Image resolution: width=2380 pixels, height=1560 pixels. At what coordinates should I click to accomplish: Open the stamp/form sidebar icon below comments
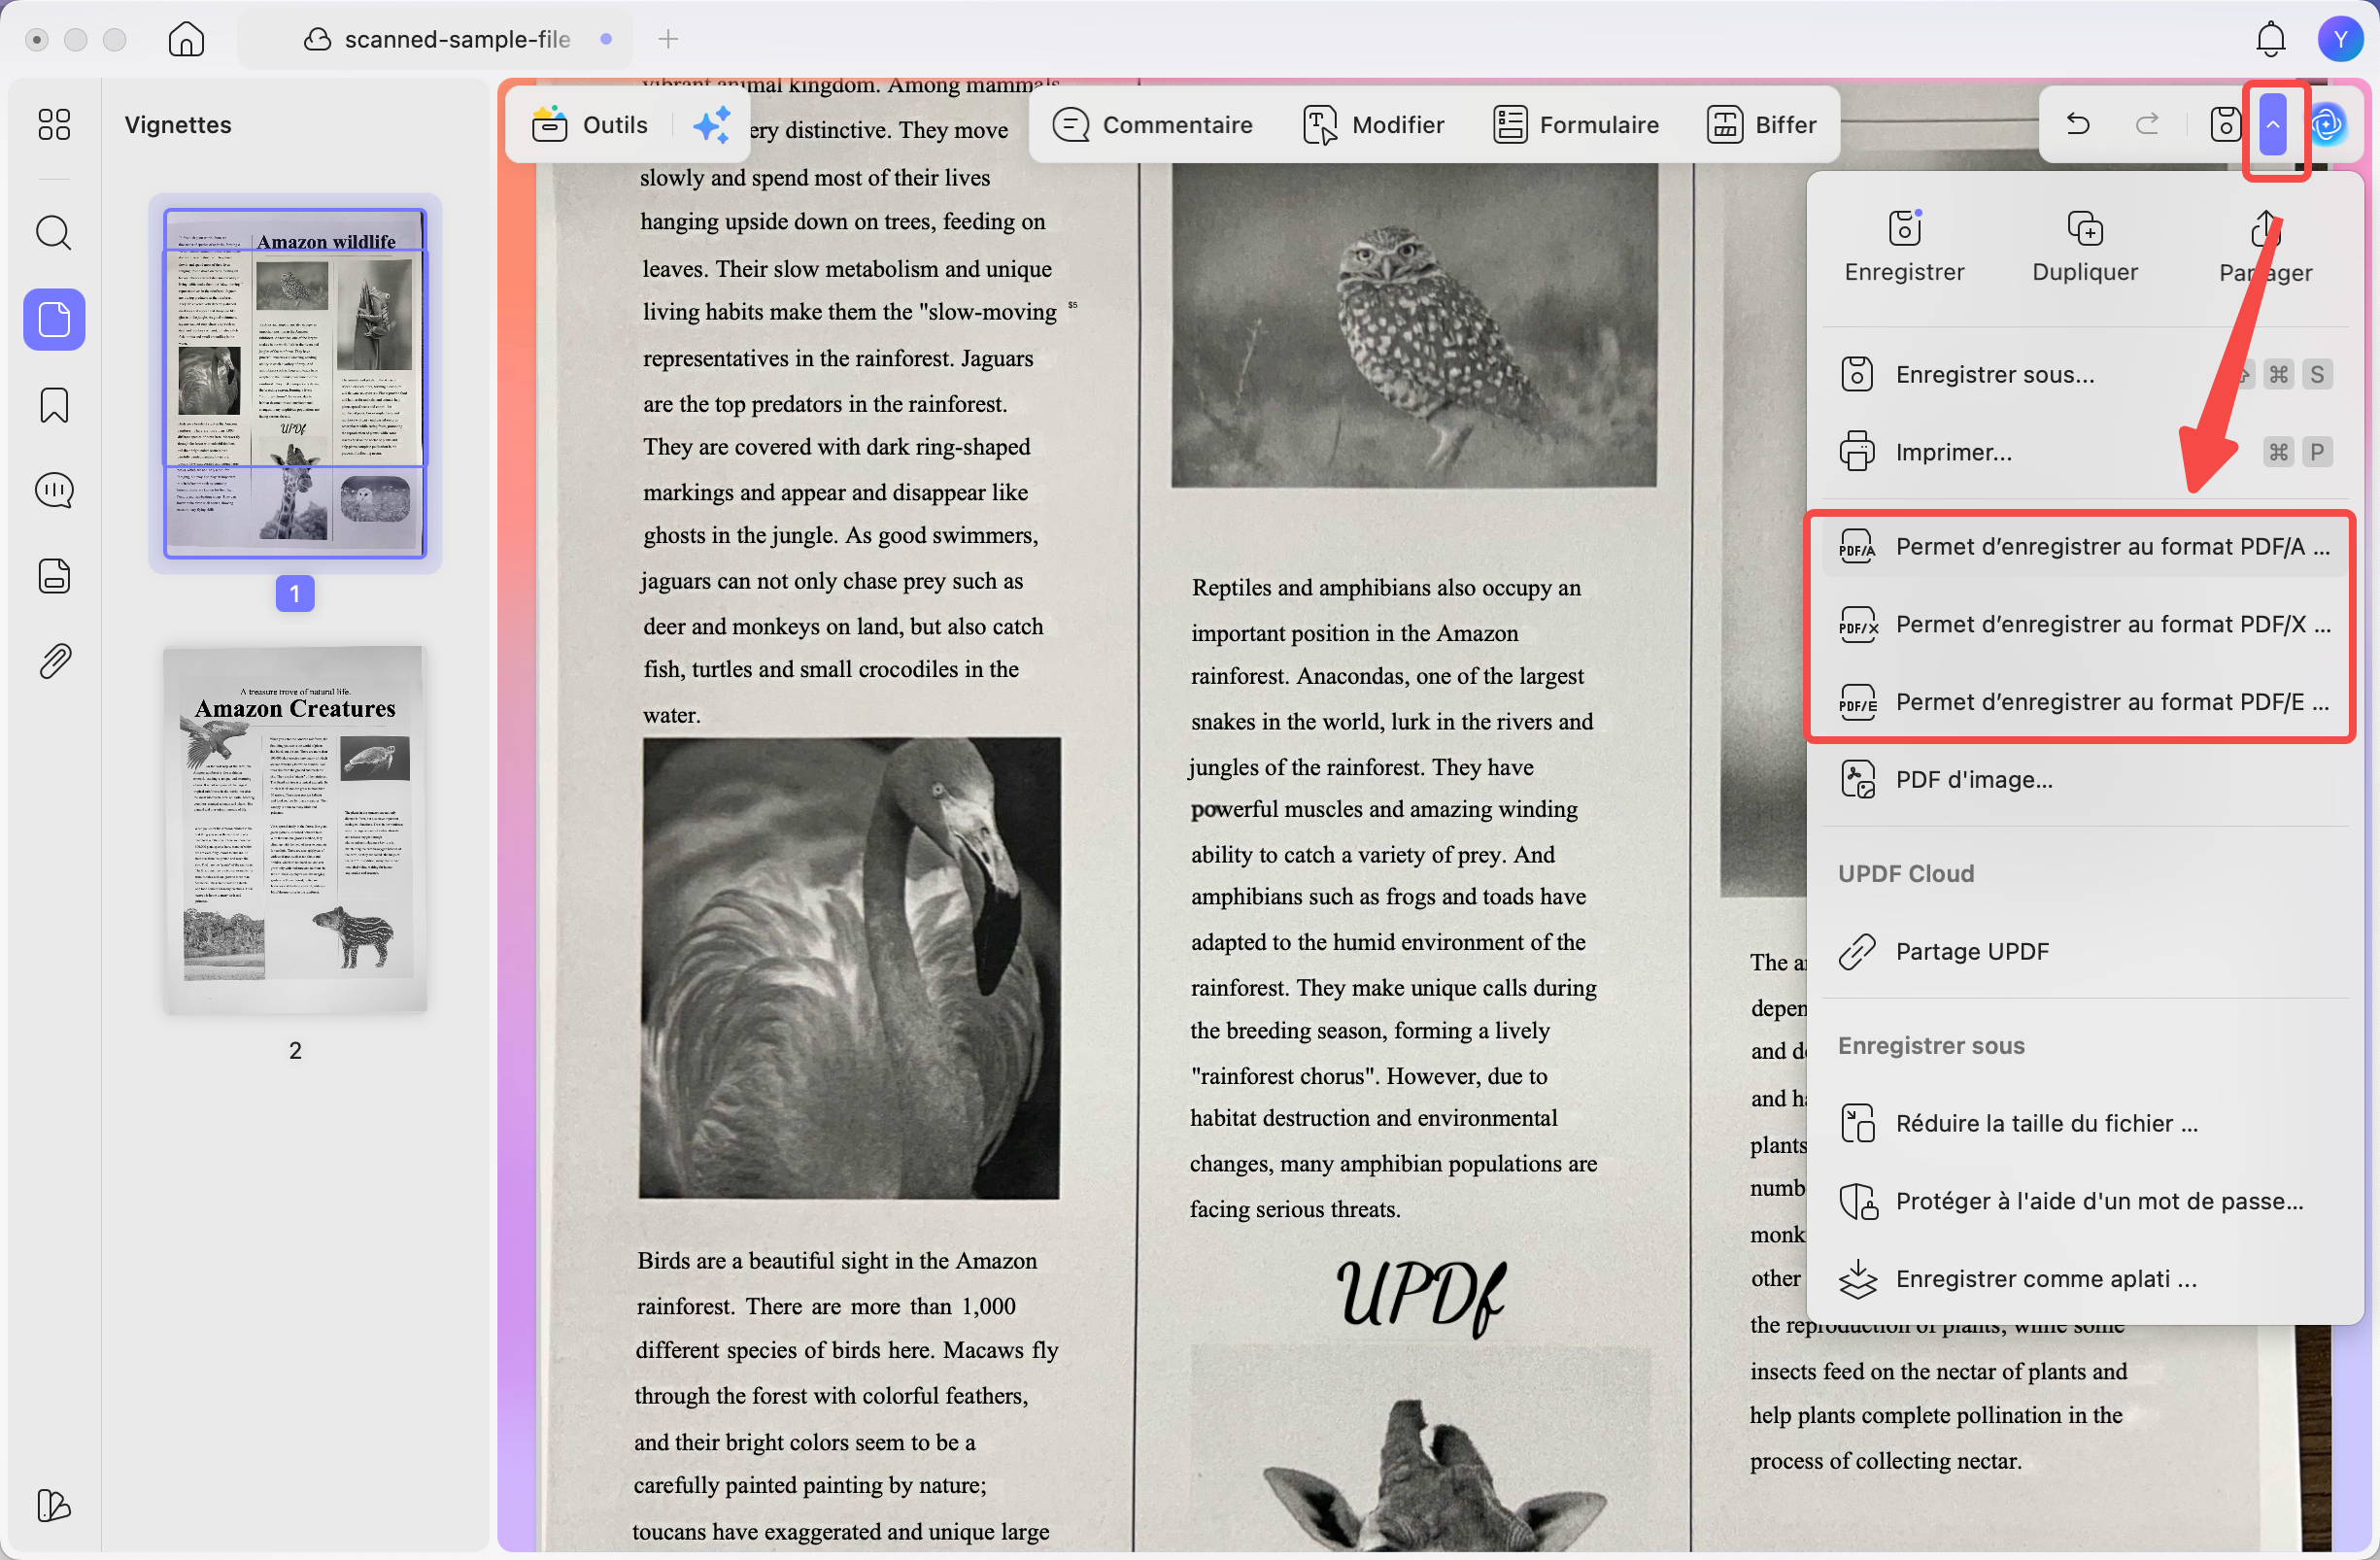54,576
